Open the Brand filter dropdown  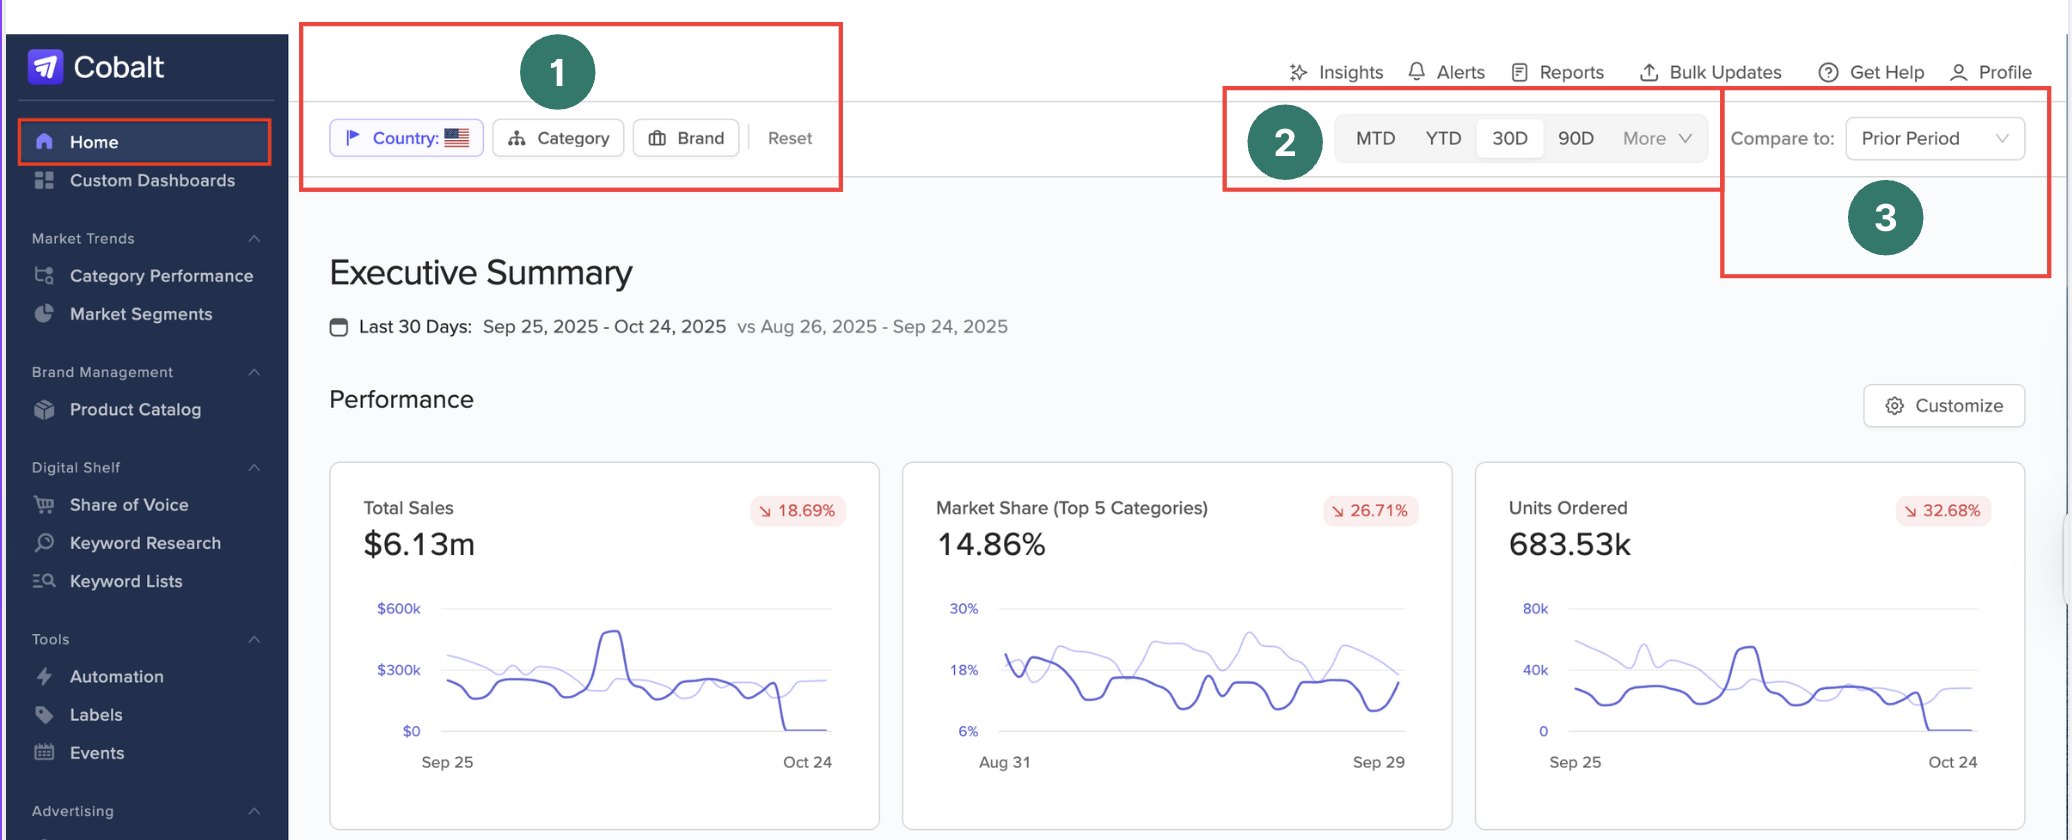coord(686,138)
